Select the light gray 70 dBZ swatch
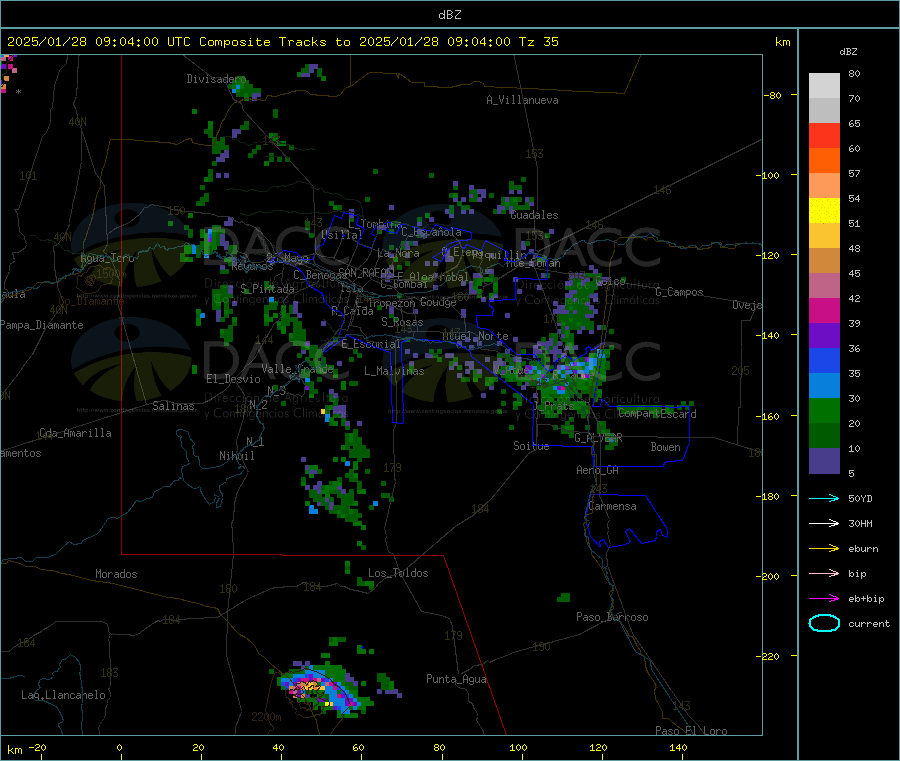The image size is (900, 761). click(x=824, y=86)
